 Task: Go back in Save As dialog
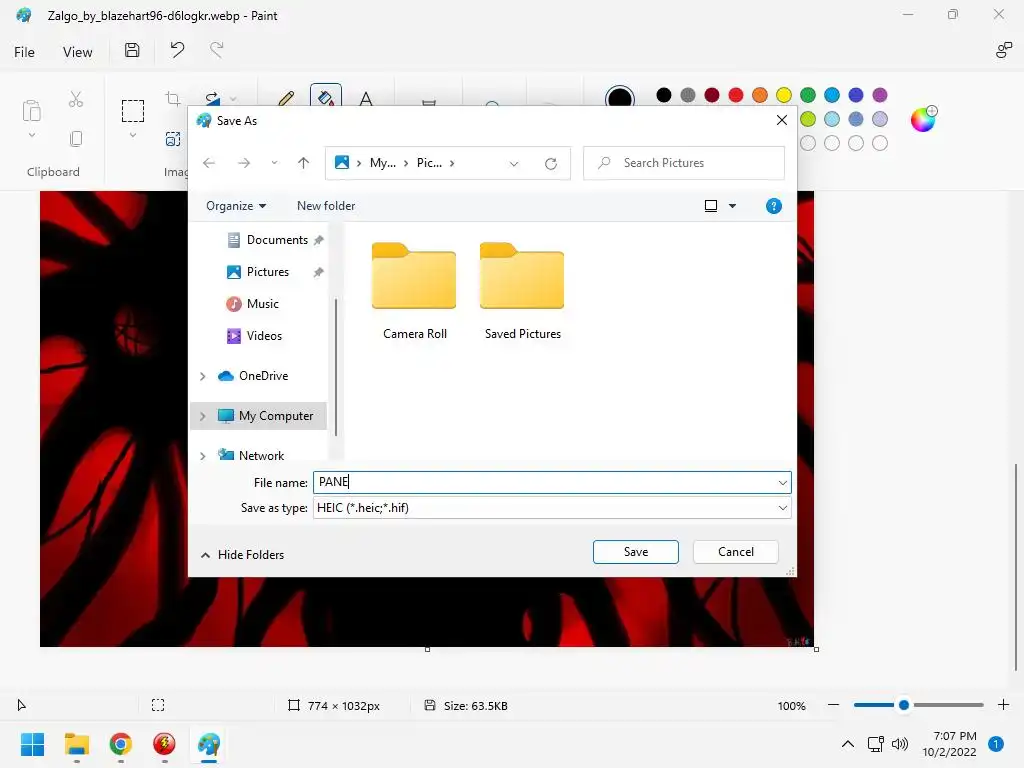coord(209,163)
